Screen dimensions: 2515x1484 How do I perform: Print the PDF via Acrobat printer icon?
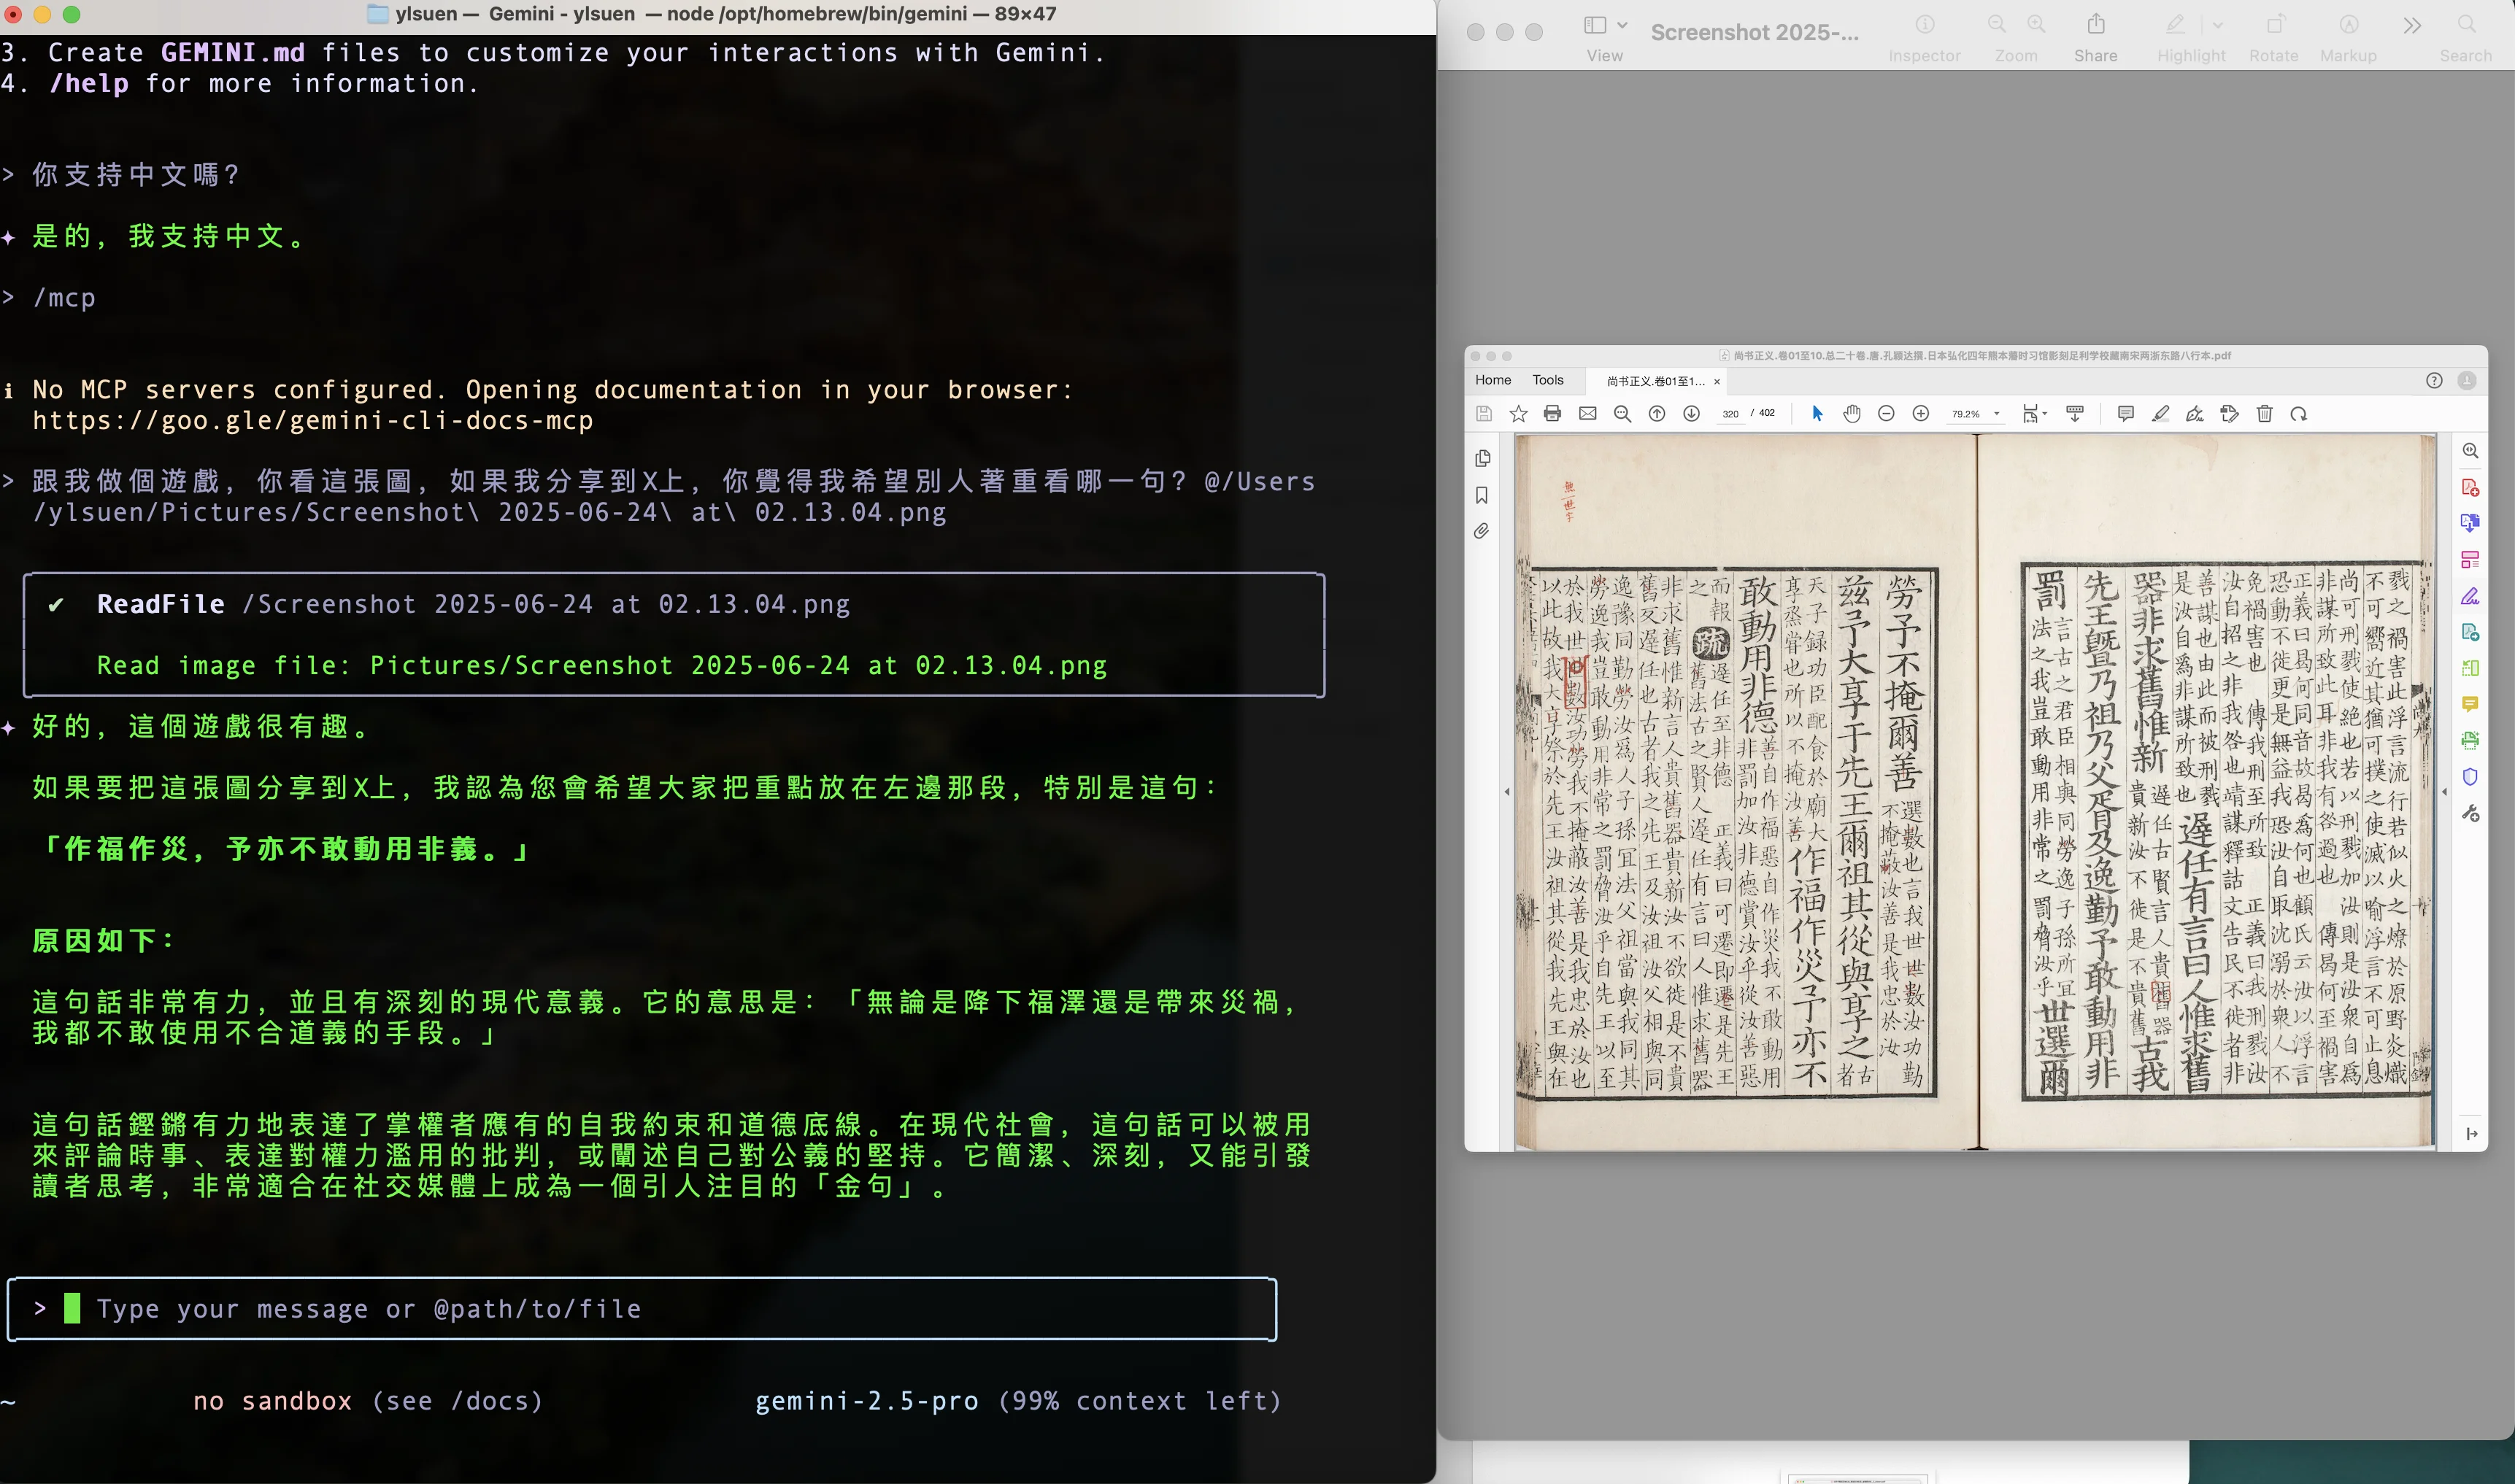[x=1552, y=414]
